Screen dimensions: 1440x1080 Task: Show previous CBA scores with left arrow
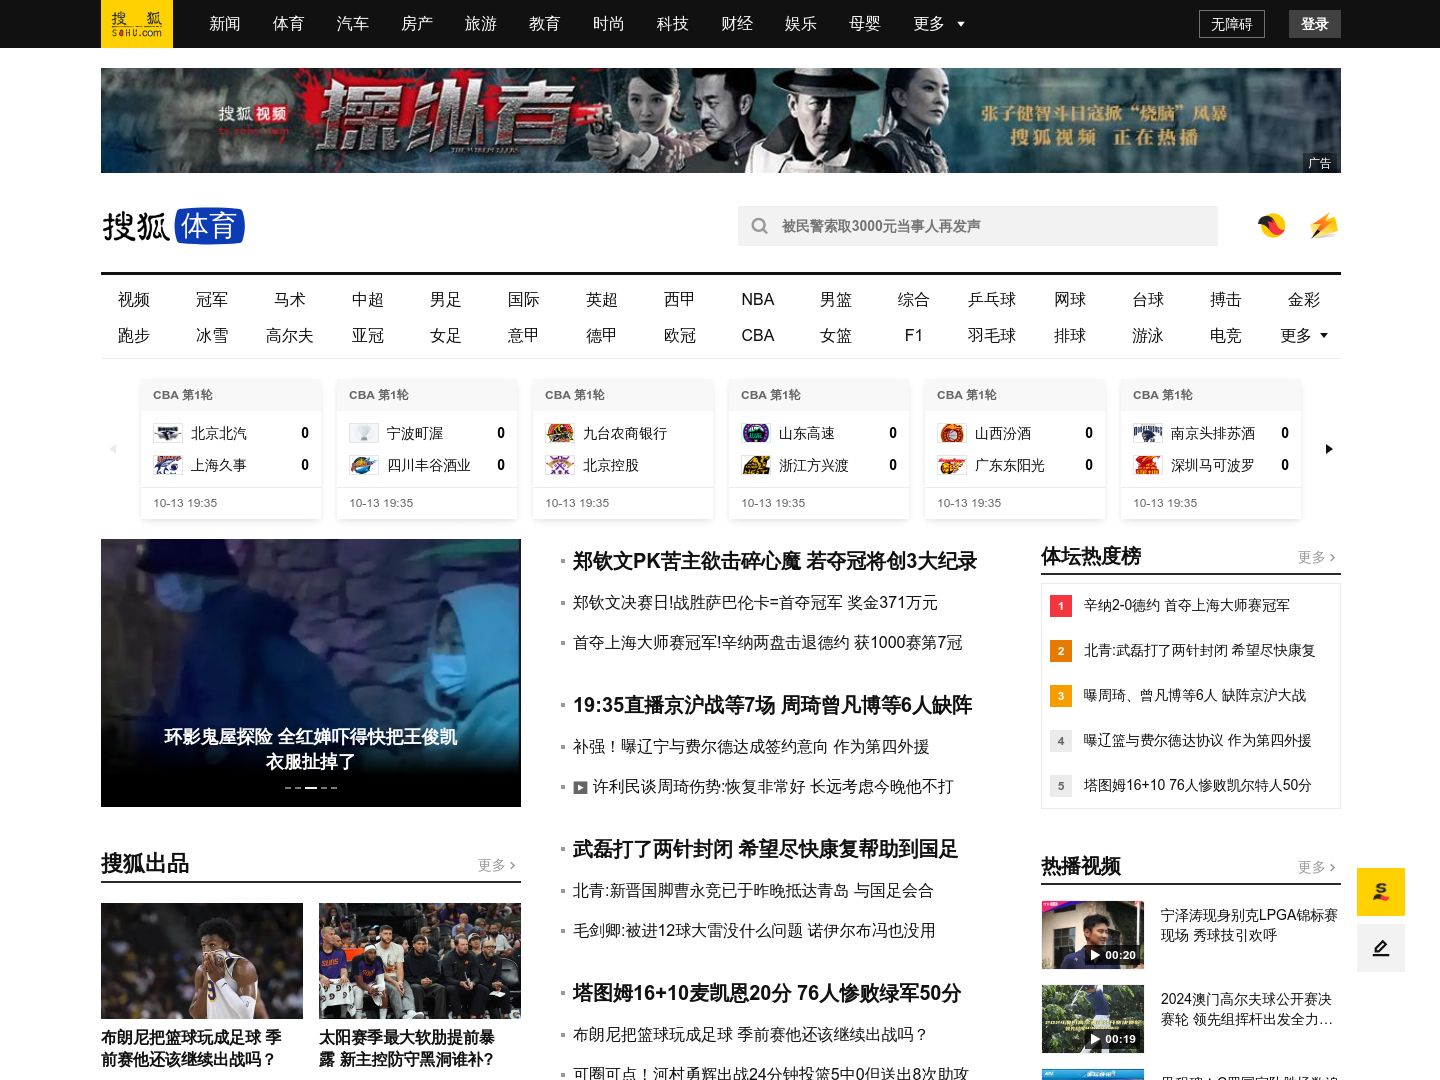tap(113, 449)
